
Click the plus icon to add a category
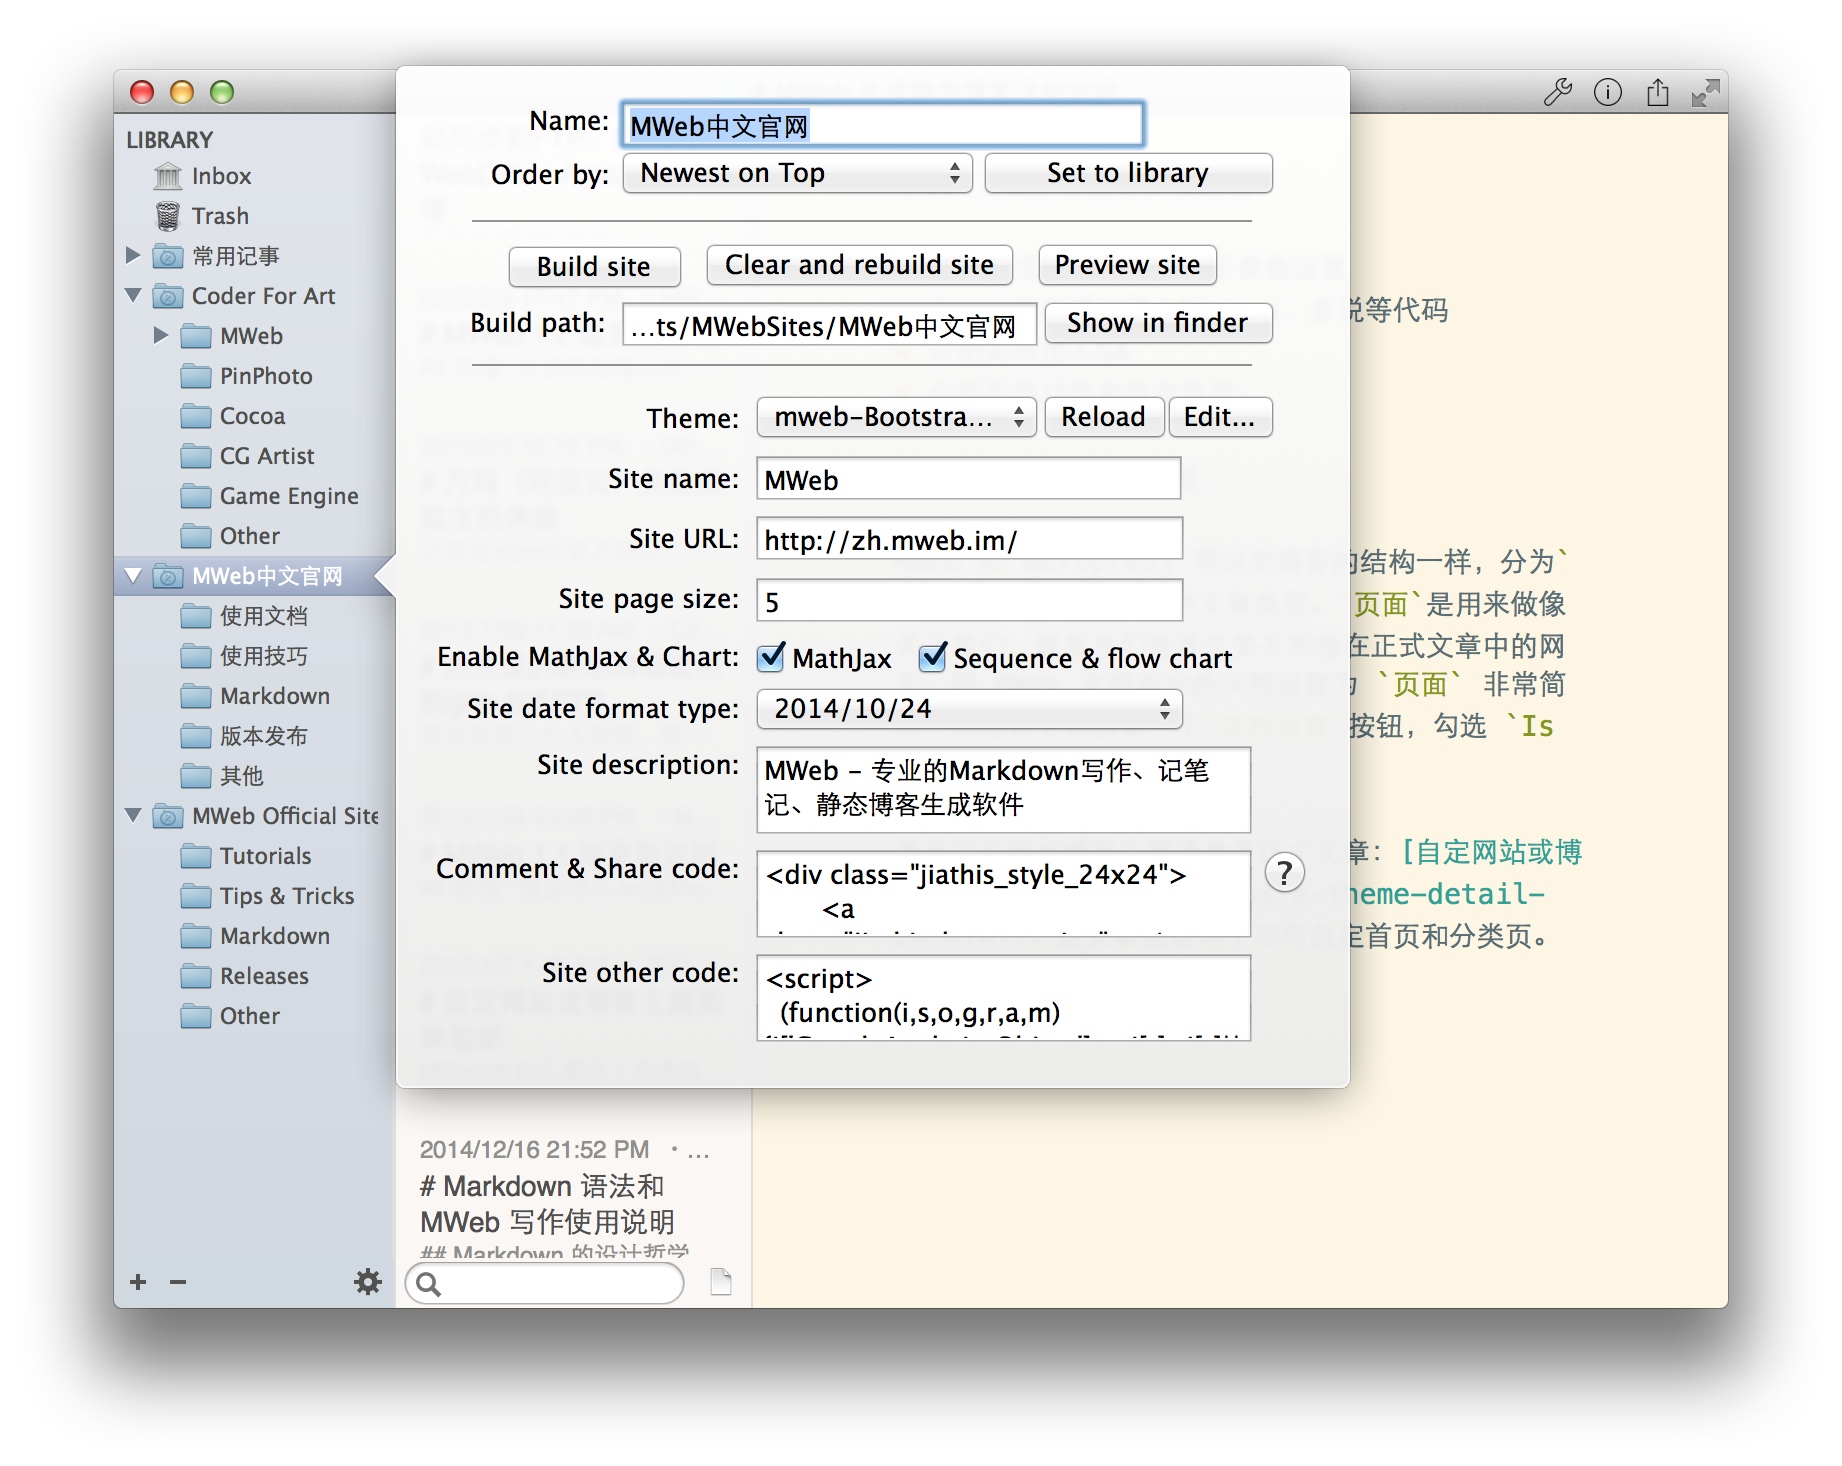(x=138, y=1282)
